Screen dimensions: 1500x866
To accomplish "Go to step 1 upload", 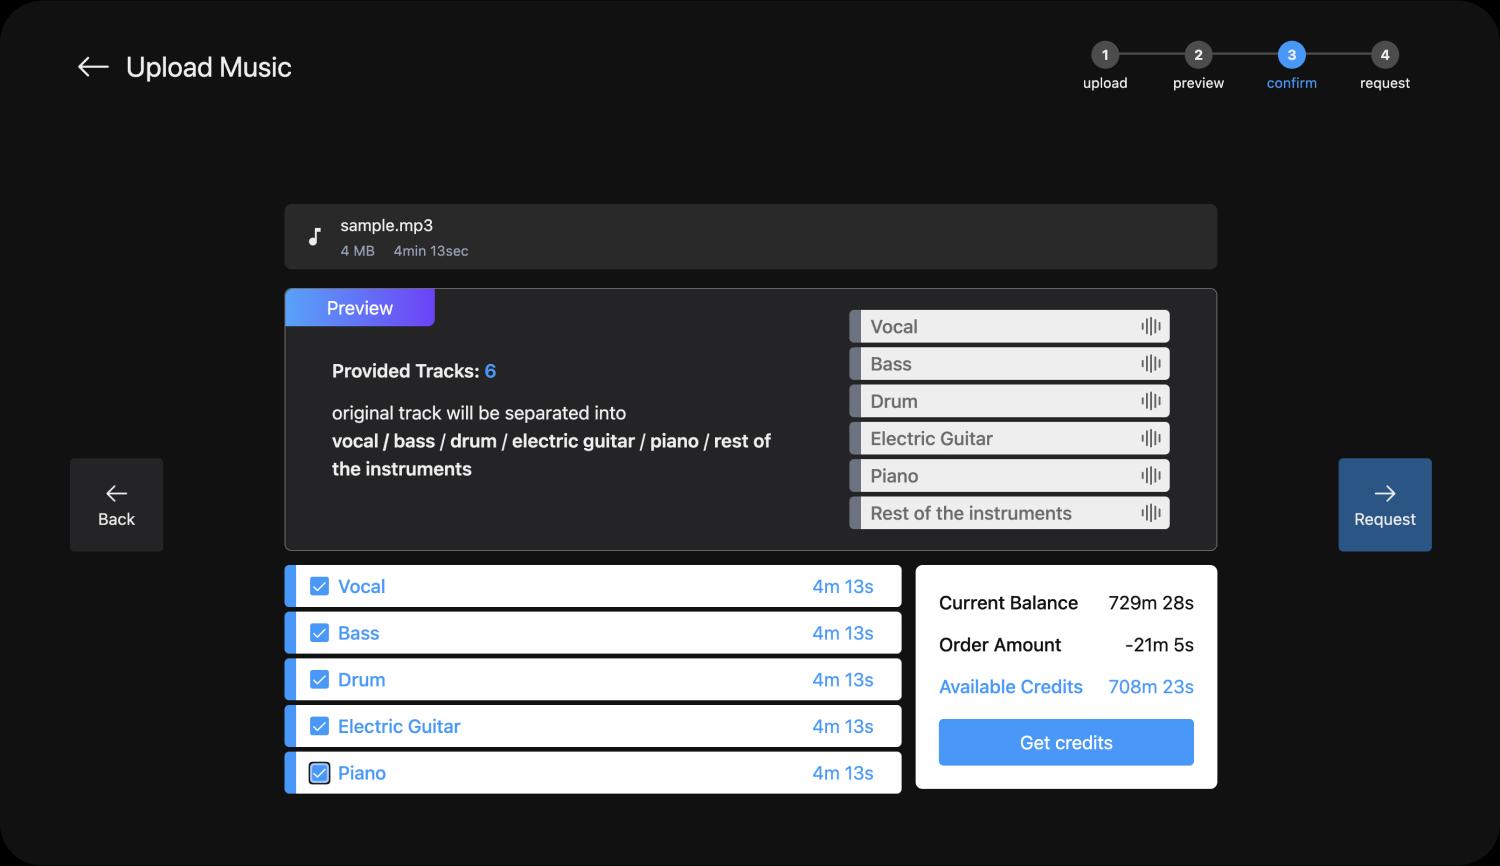I will (1105, 55).
